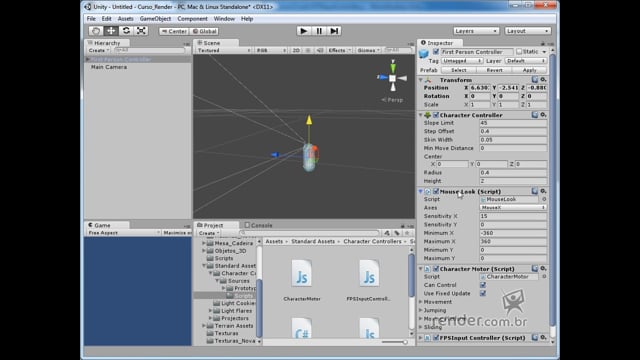Screen dimensions: 640x360
Task: Click the Scene orientation gizmo cube
Action: tap(392, 78)
